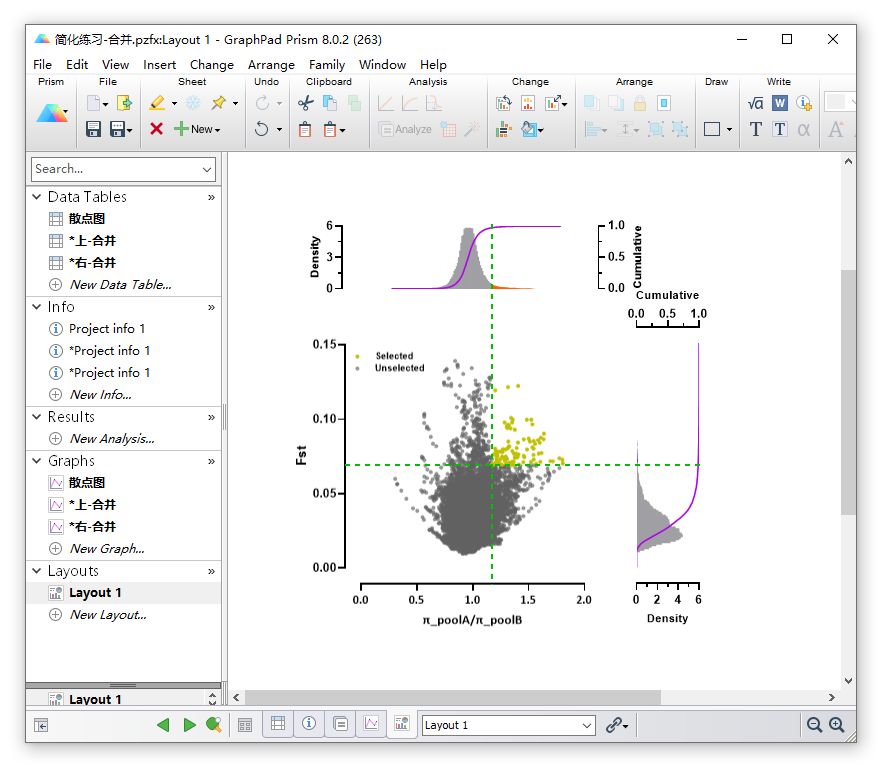Viewport: 882px width, 766px height.
Task: Open the Draw shape dropdown arrow
Action: pos(730,130)
